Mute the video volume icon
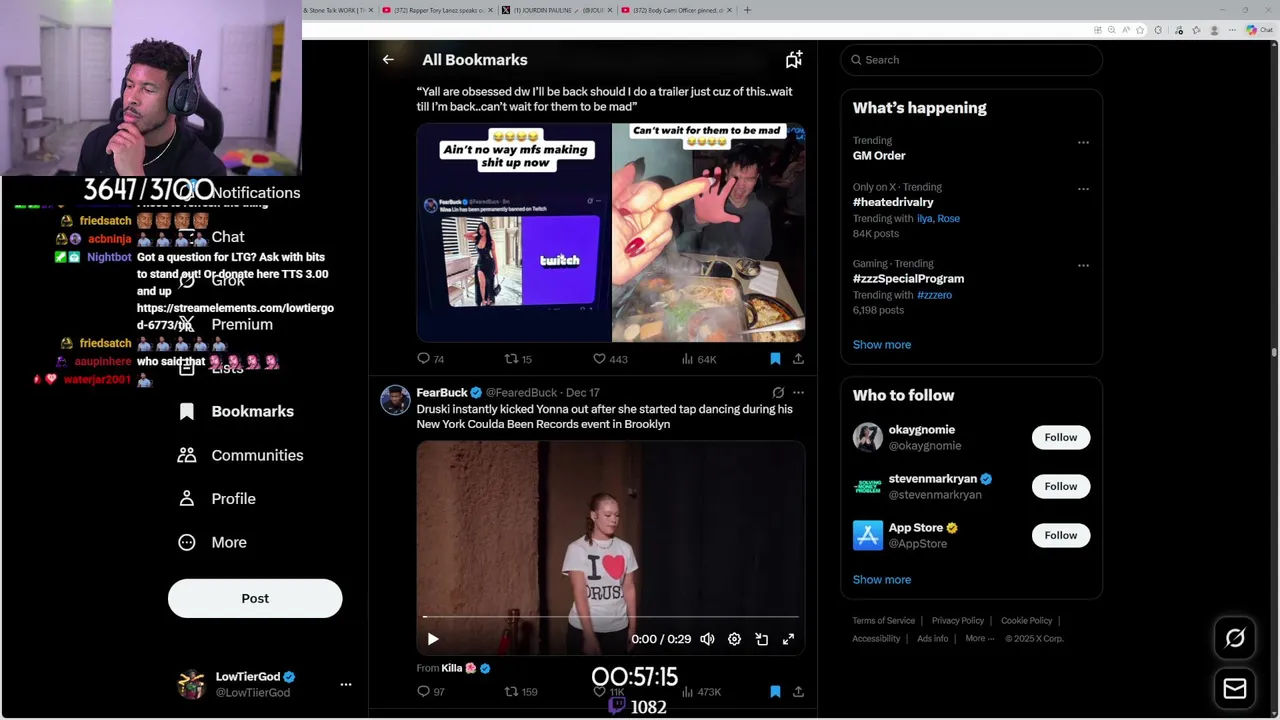The height and width of the screenshot is (720, 1280). 707,639
